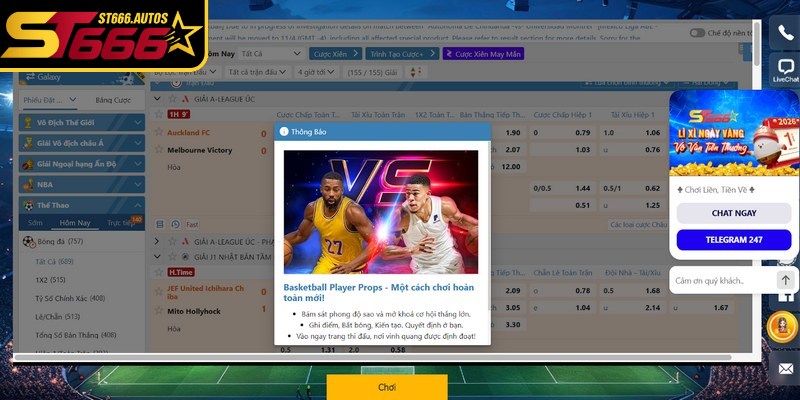Send the chat message with arrow icon
The image size is (800, 400).
click(785, 280)
